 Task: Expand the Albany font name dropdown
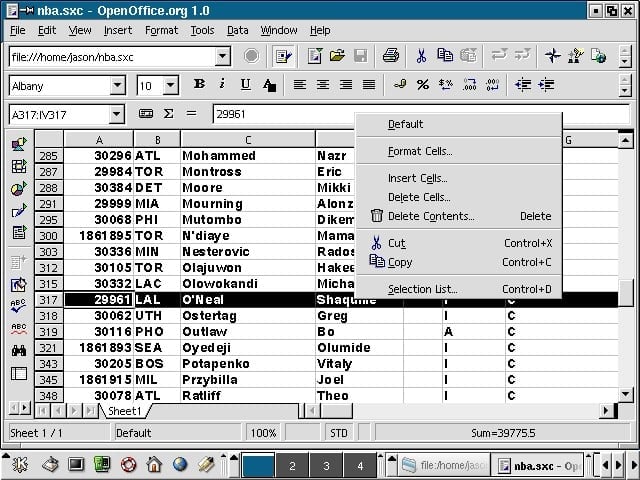point(118,85)
